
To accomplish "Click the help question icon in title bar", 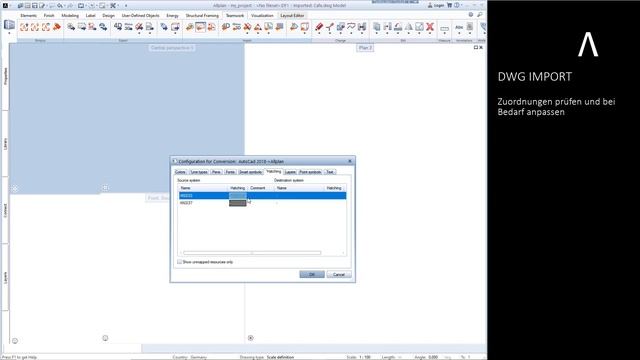I will [x=457, y=5].
